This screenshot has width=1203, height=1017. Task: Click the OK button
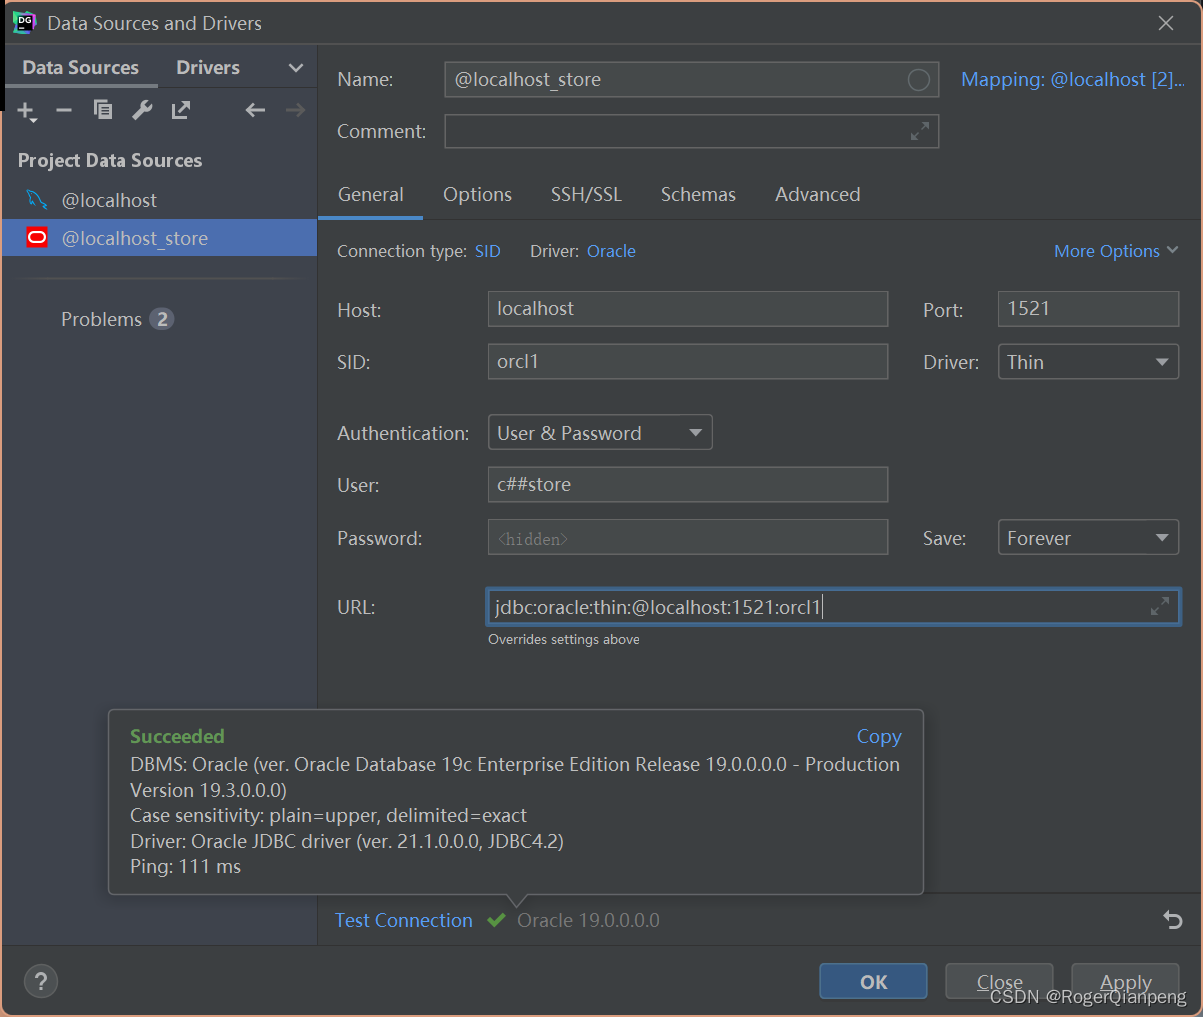click(873, 982)
